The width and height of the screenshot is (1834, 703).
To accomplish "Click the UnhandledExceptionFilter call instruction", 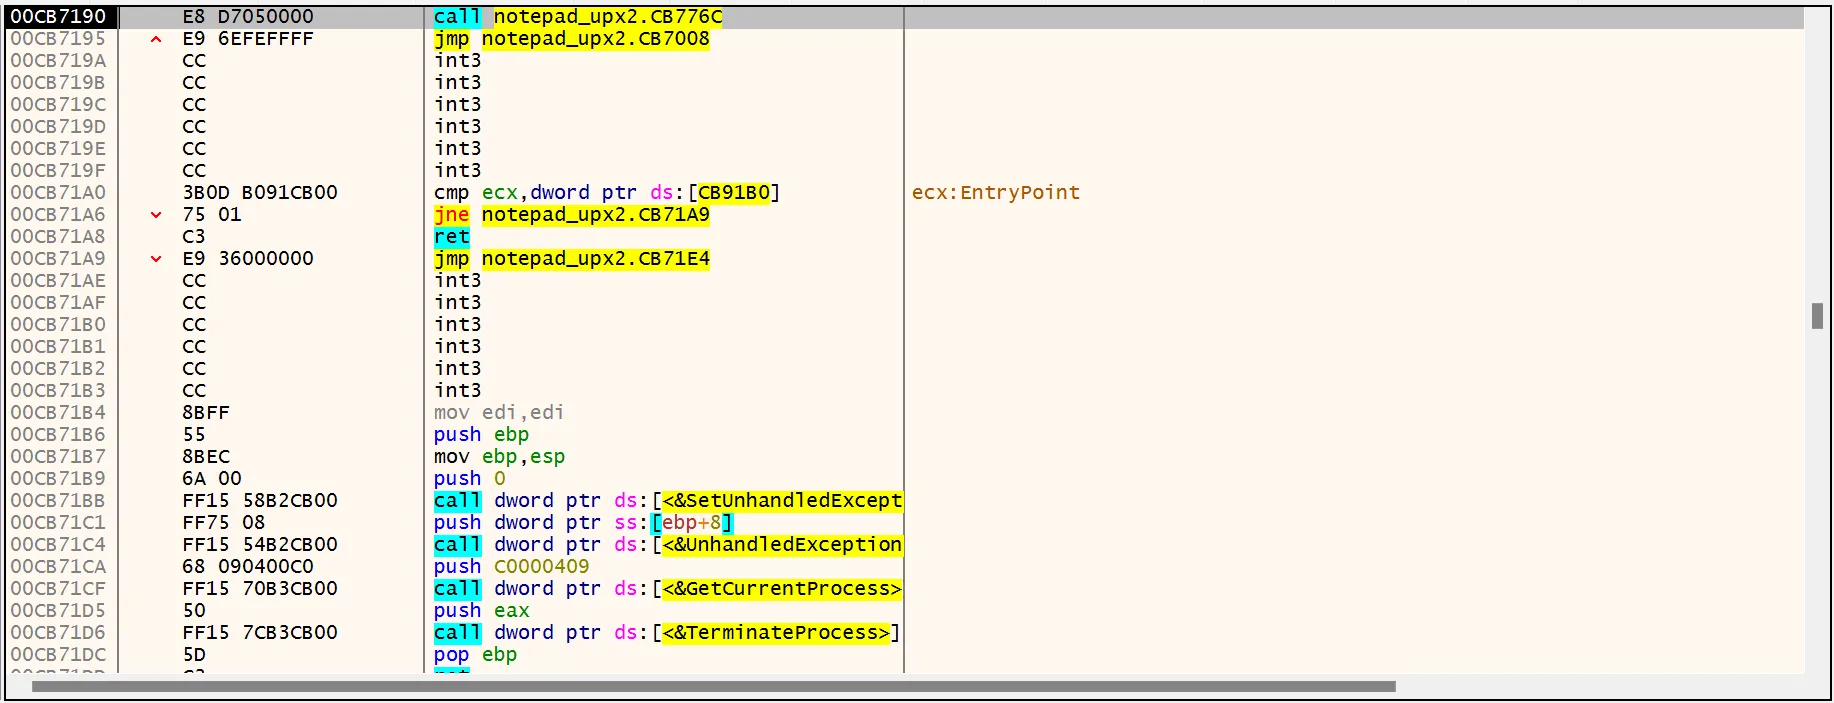I will click(667, 545).
